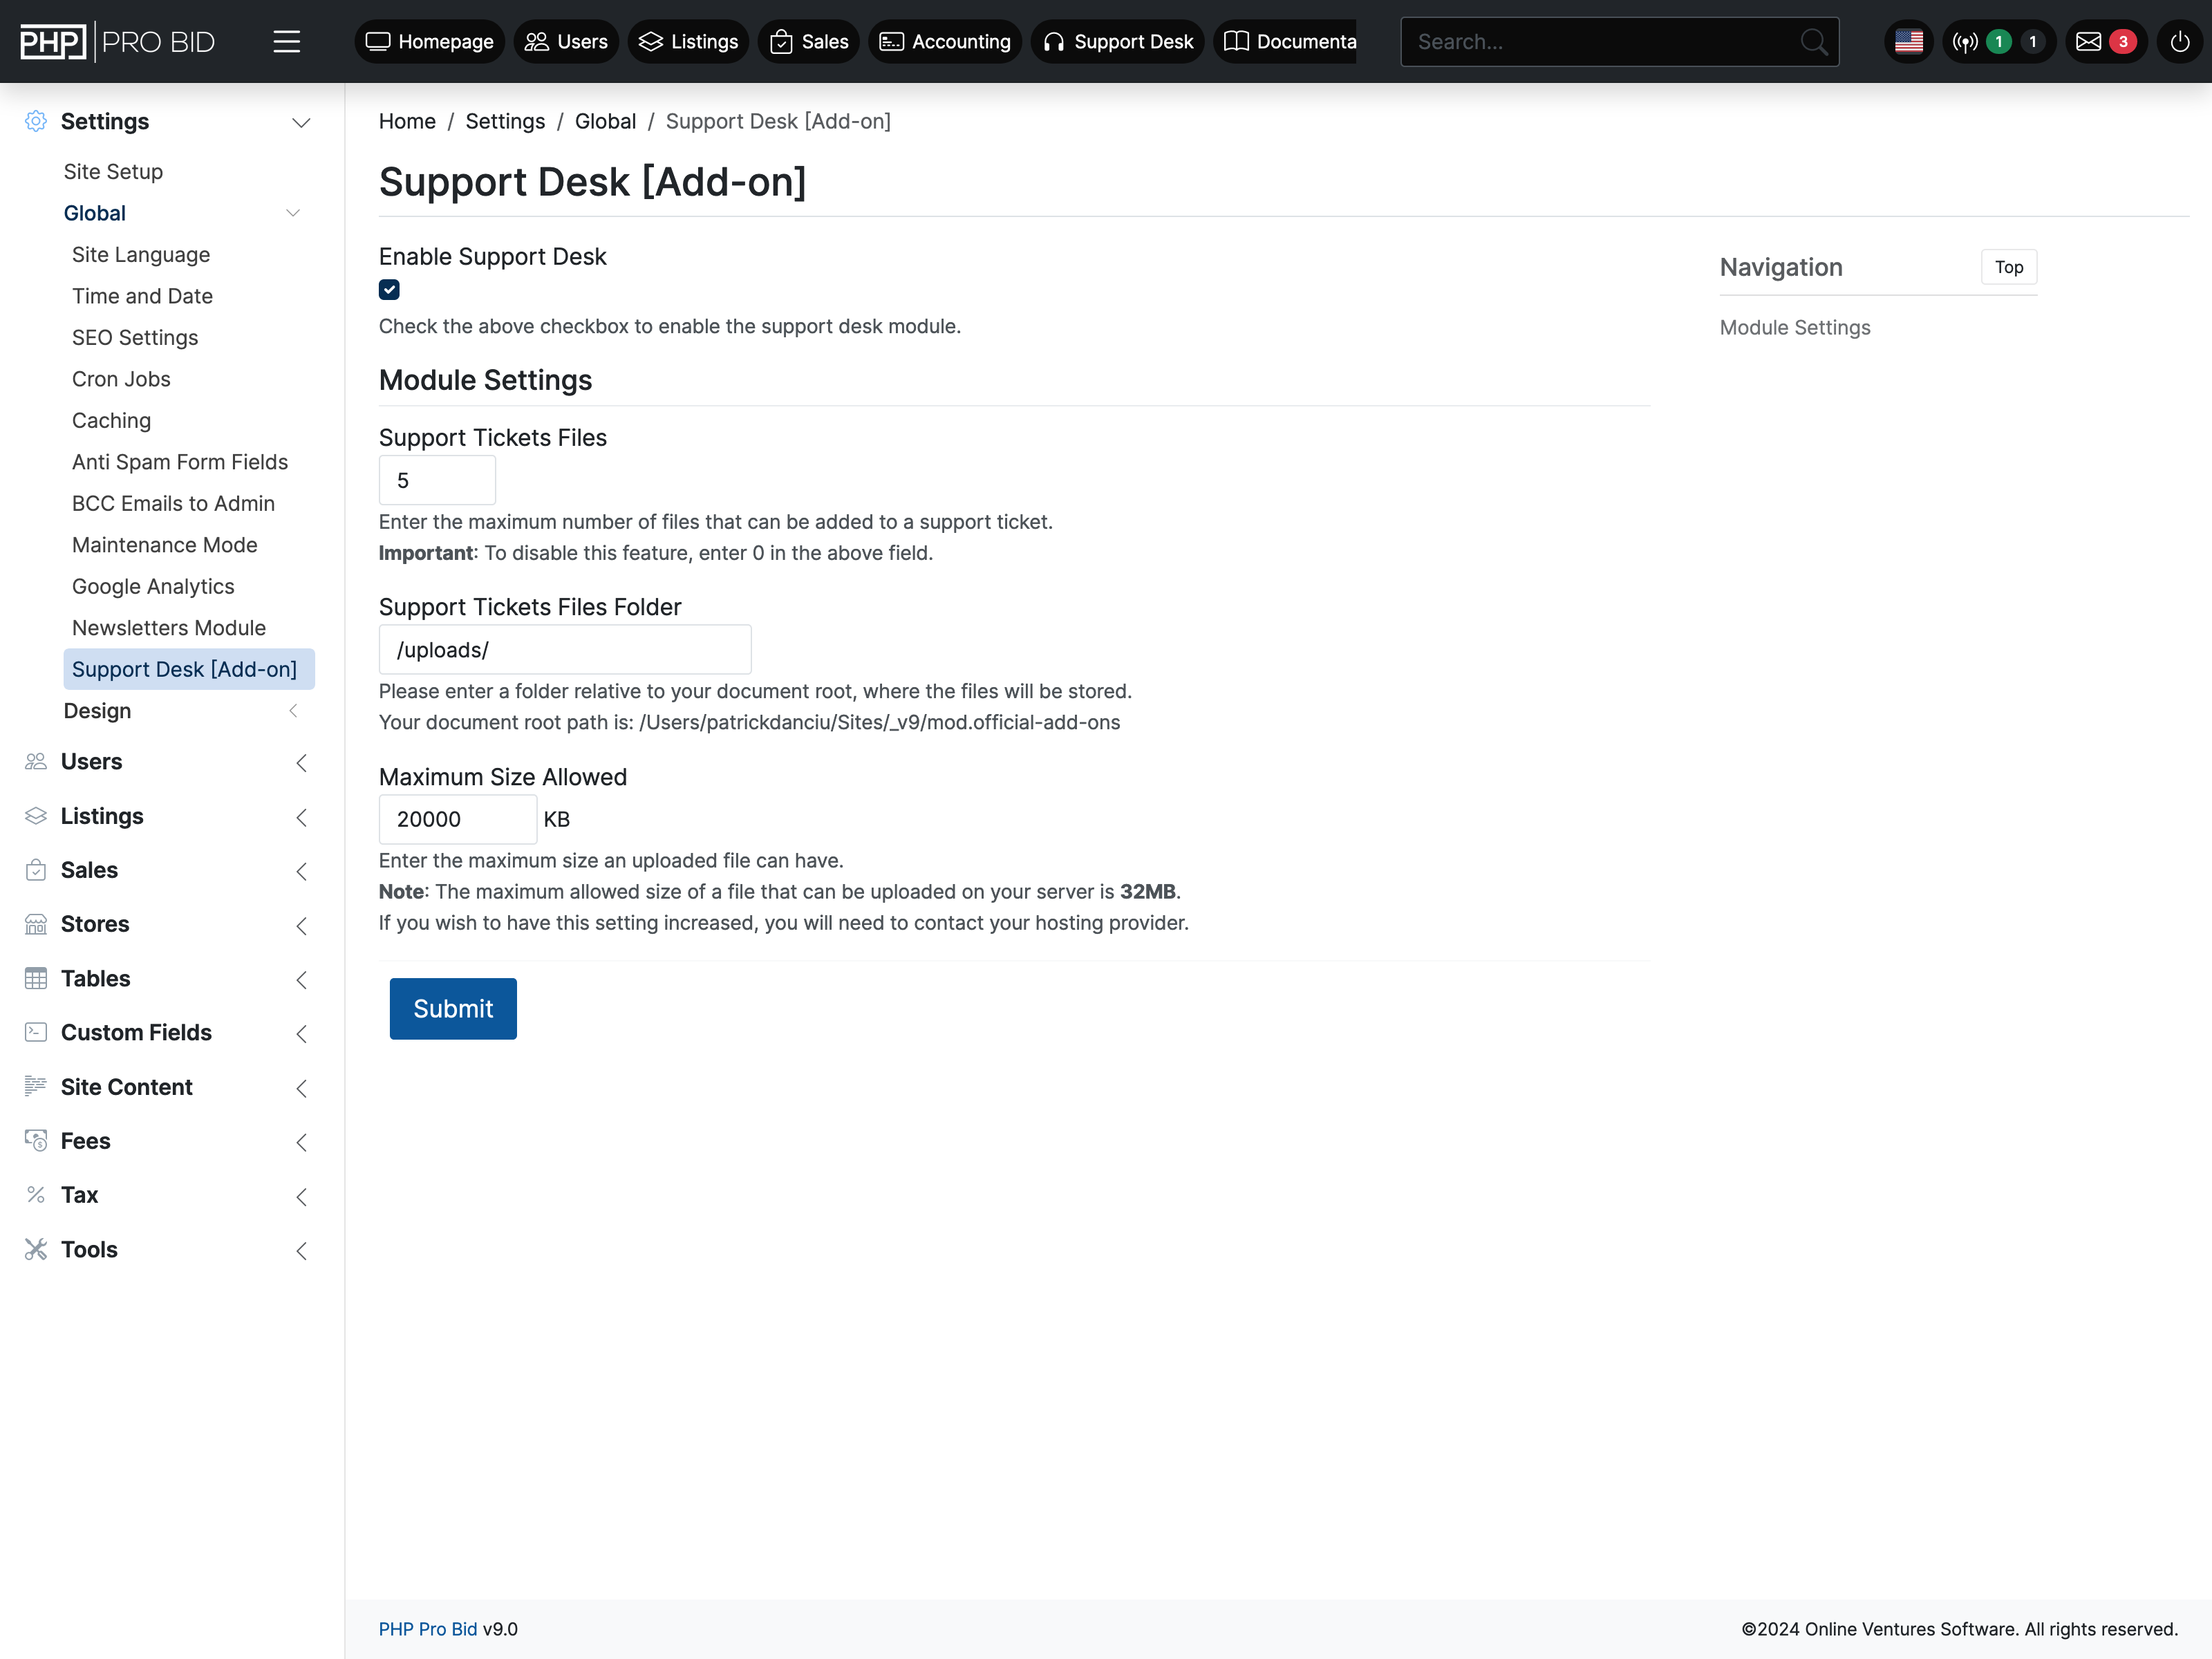Image resolution: width=2212 pixels, height=1659 pixels.
Task: Open the envelope messages icon
Action: click(x=2088, y=42)
